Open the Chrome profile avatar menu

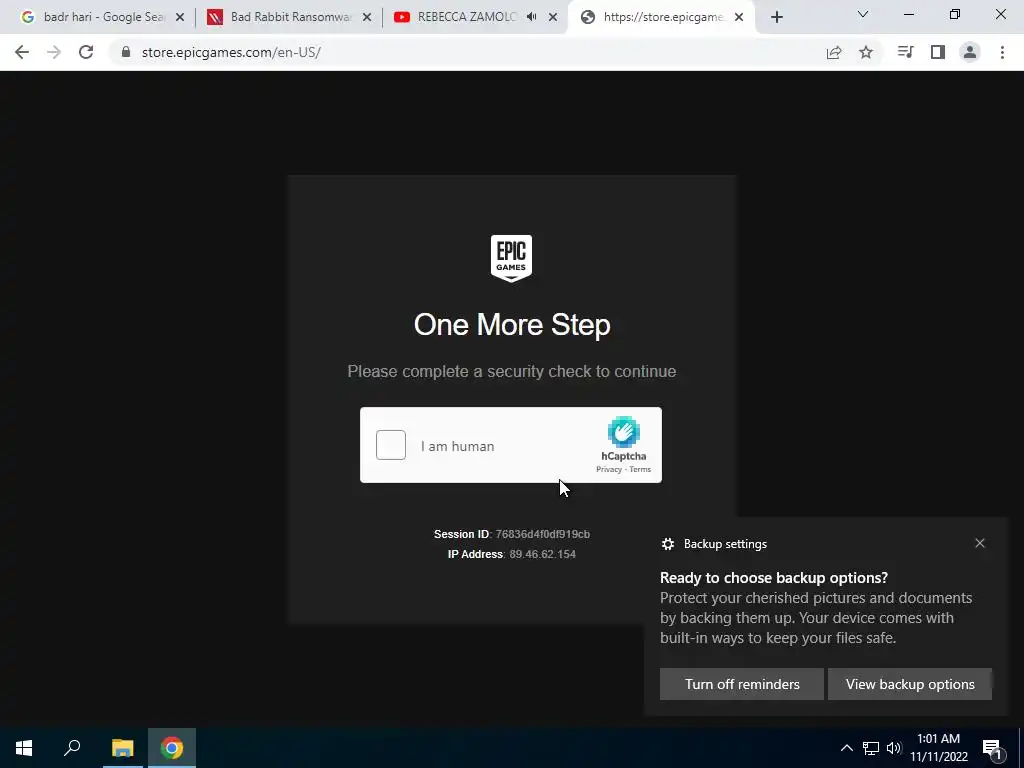[970, 52]
